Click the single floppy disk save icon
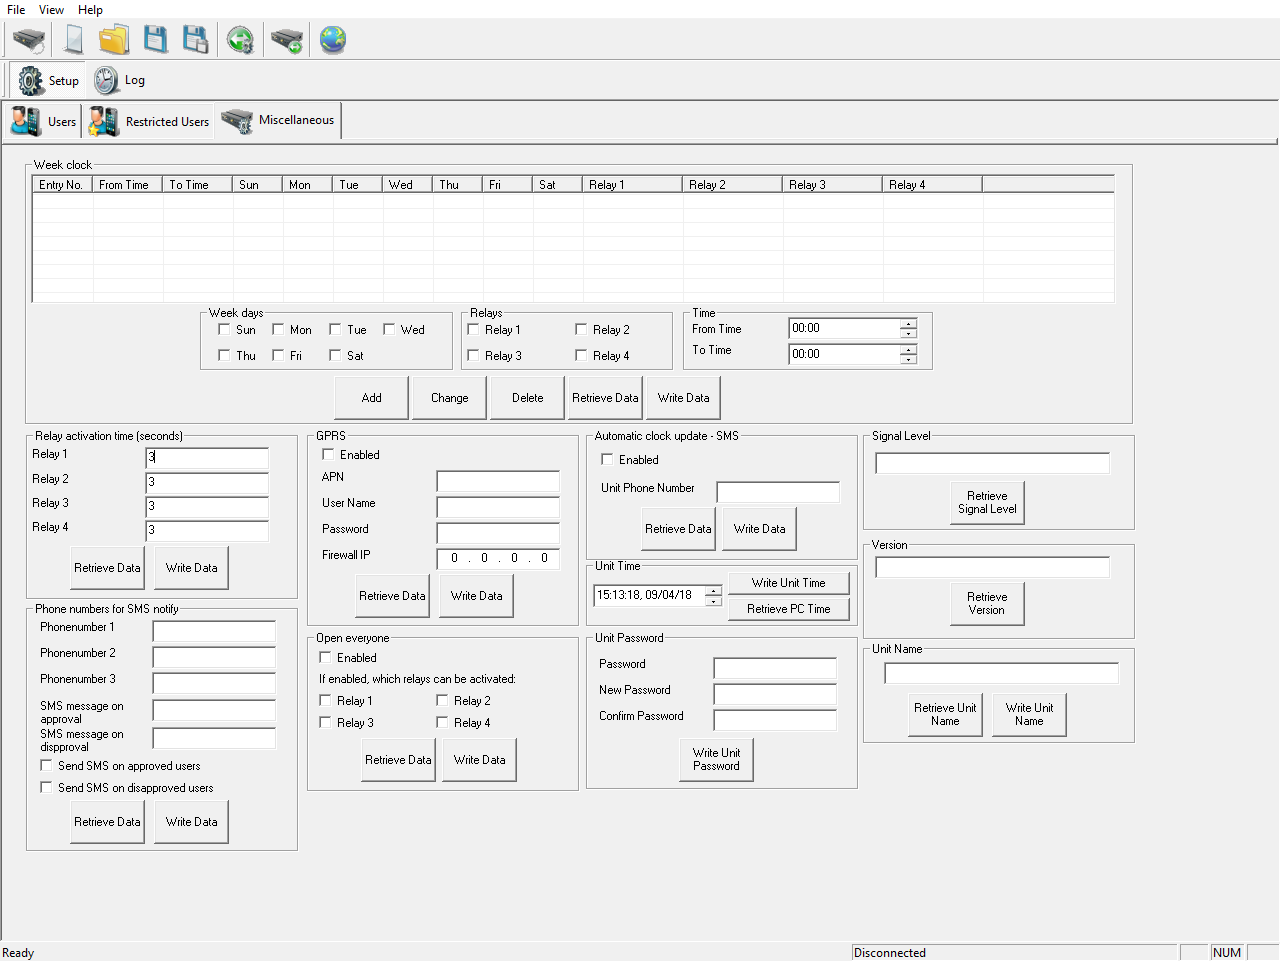The width and height of the screenshot is (1280, 961). tap(156, 40)
